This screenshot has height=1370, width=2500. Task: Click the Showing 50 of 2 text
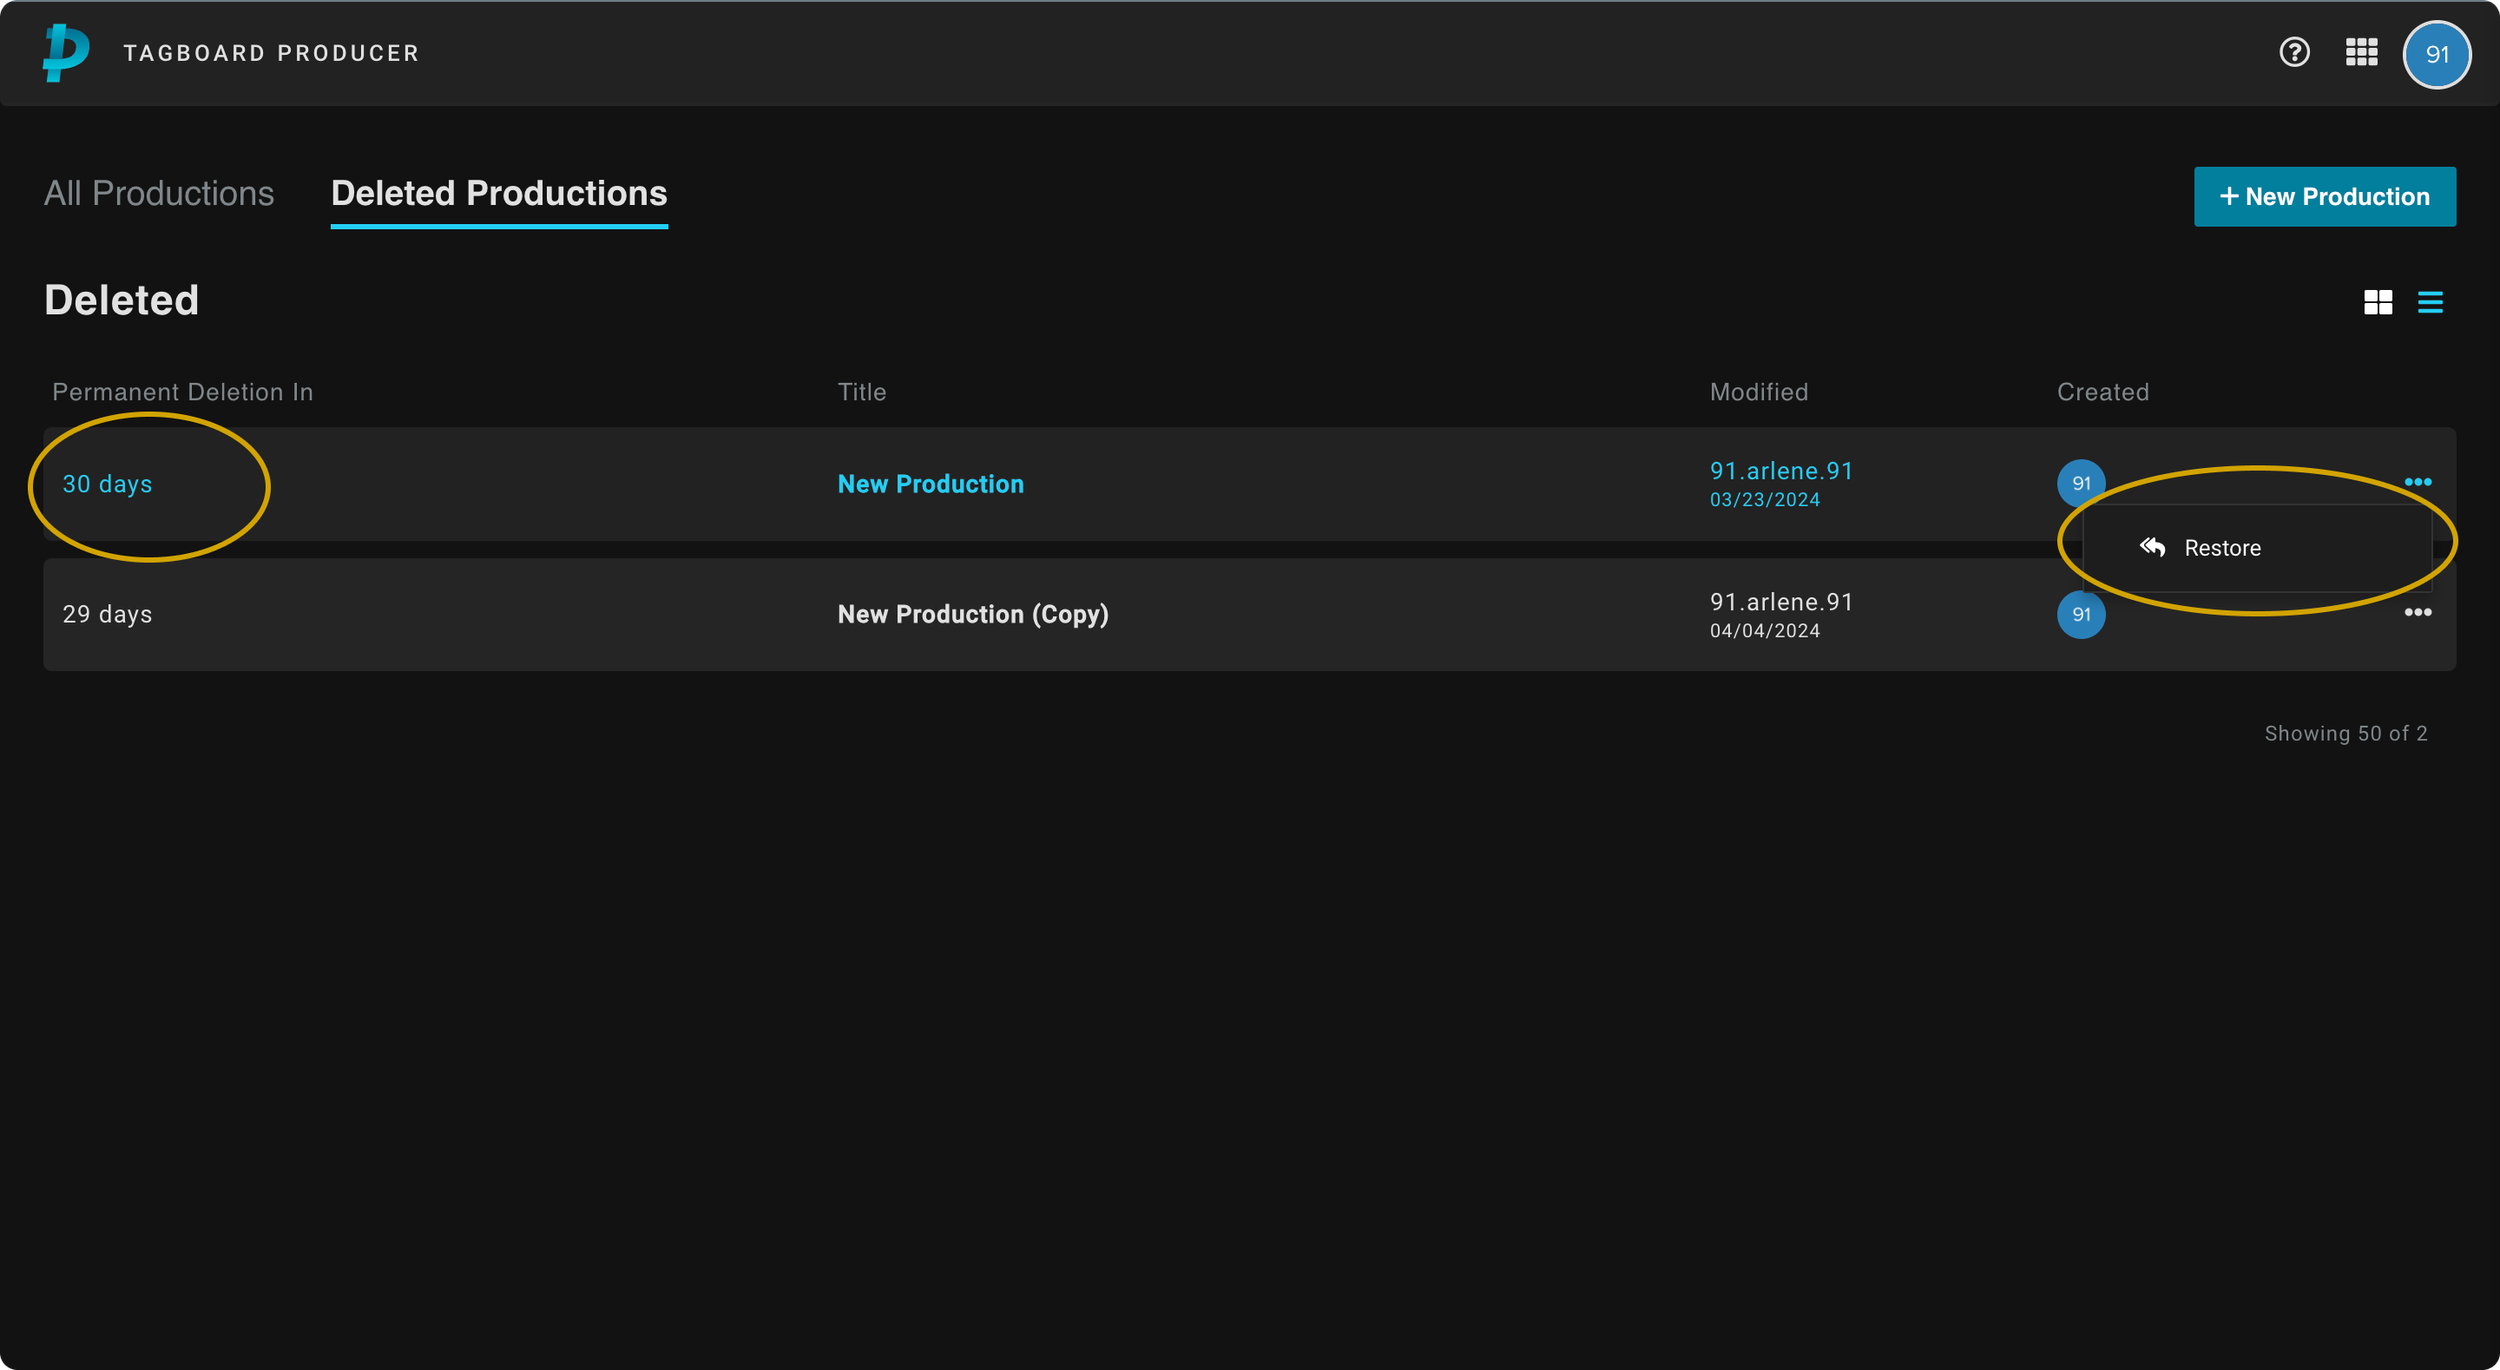tap(2346, 733)
